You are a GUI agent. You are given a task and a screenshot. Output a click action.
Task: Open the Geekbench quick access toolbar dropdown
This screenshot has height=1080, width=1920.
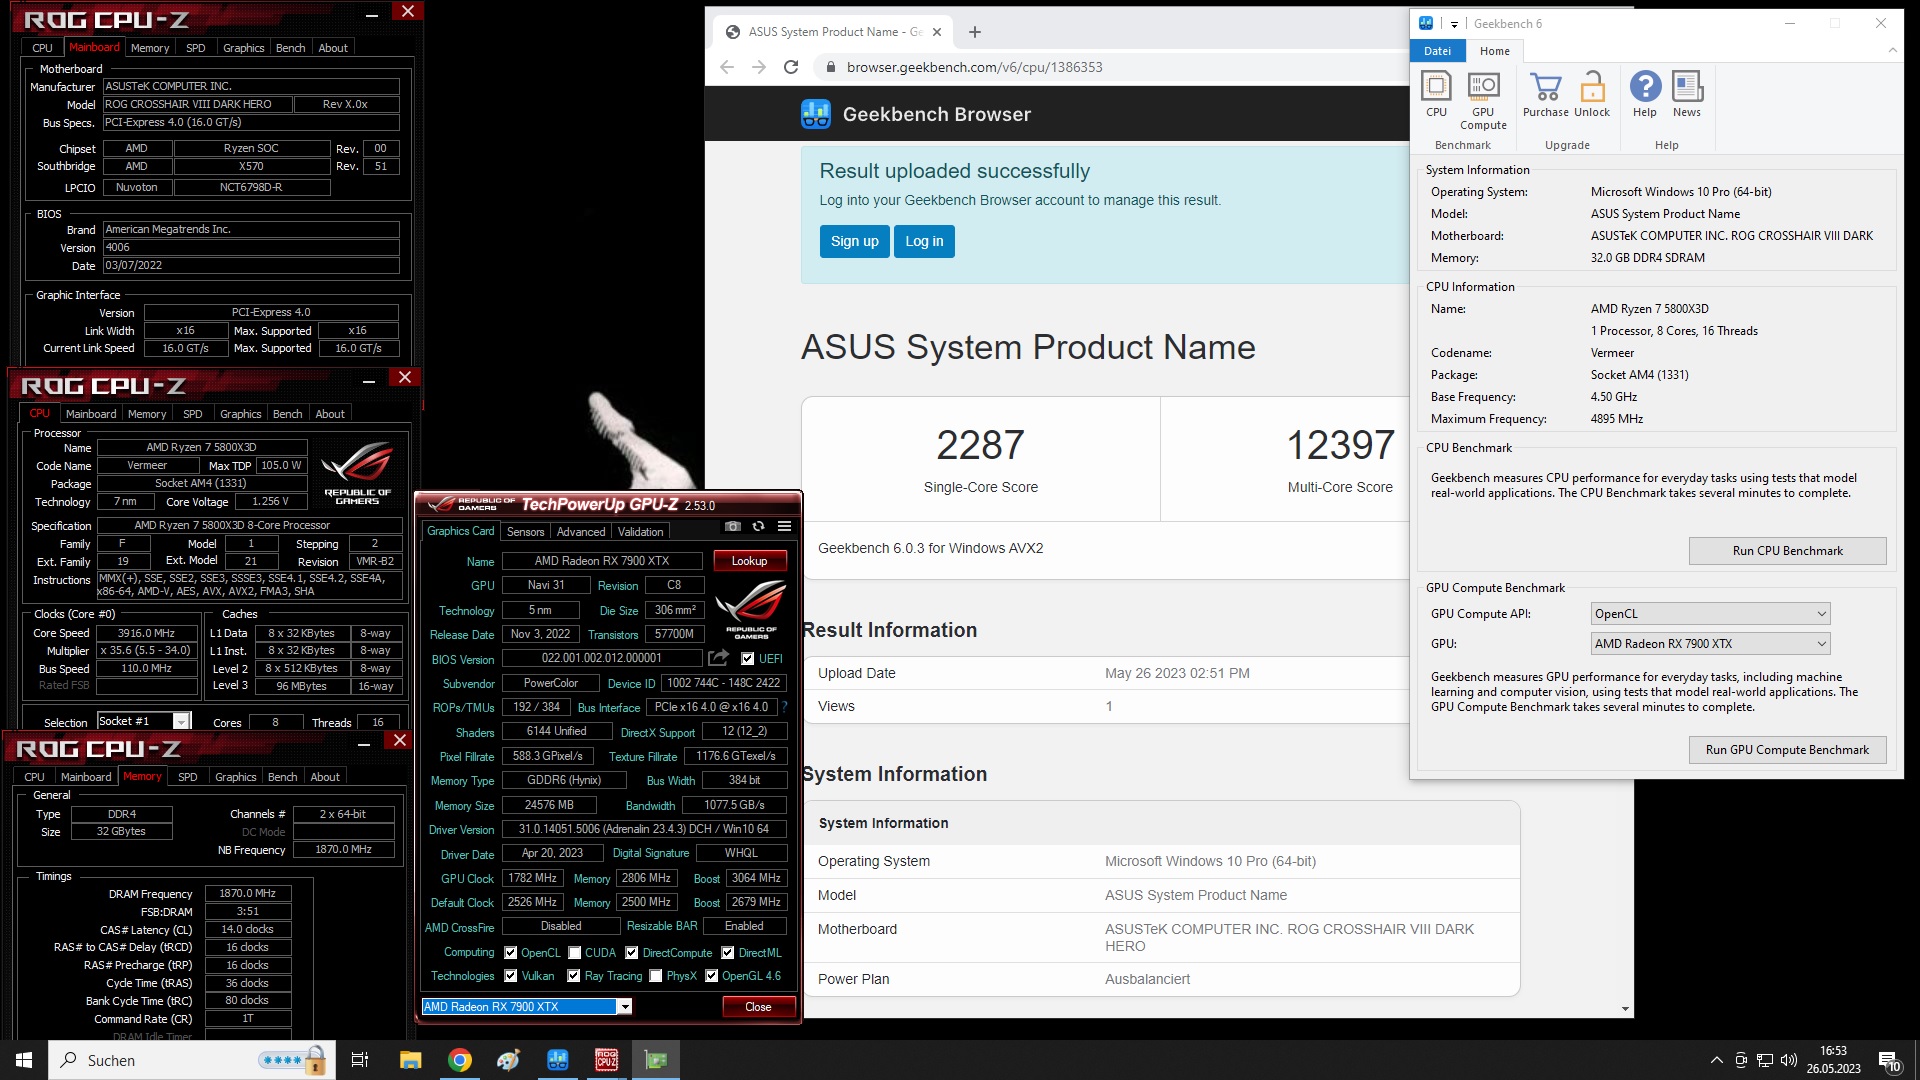click(1454, 24)
